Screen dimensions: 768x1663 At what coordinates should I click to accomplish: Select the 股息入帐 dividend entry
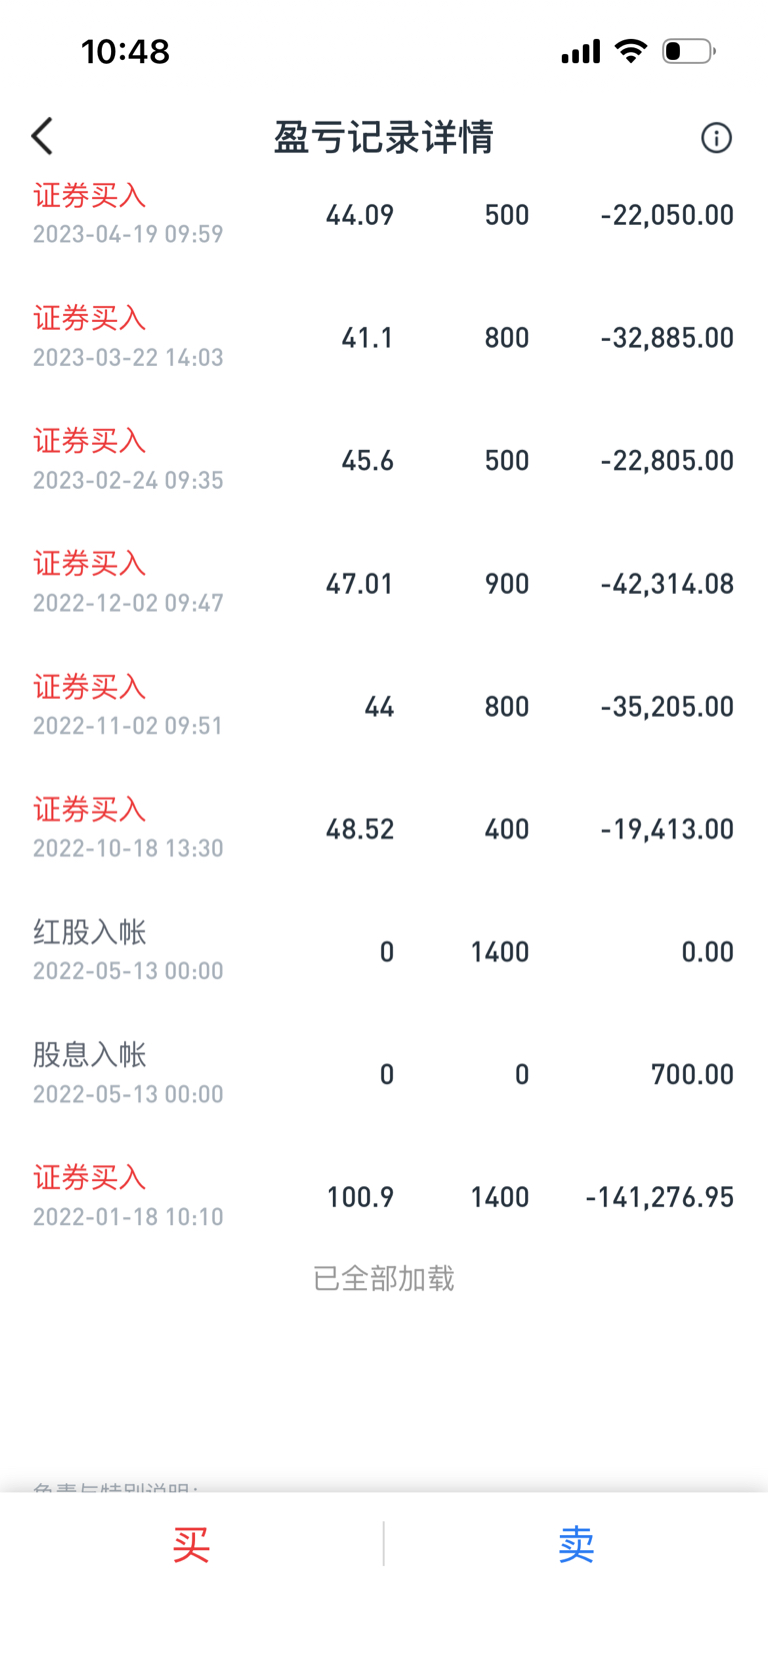[x=384, y=1074]
